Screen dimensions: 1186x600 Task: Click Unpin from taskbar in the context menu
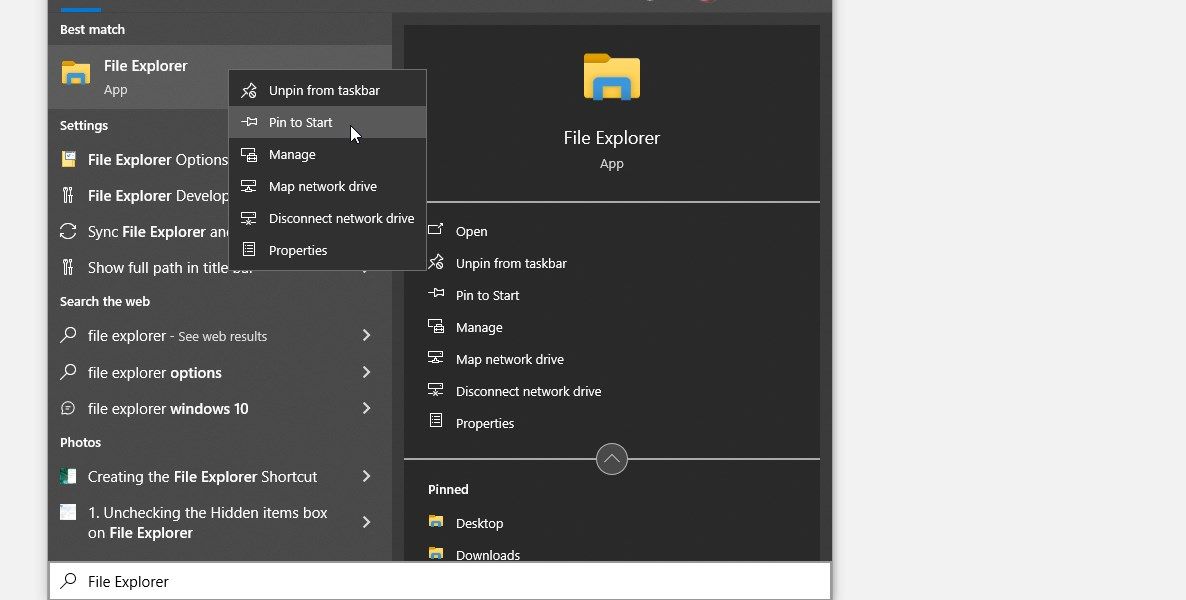[323, 89]
